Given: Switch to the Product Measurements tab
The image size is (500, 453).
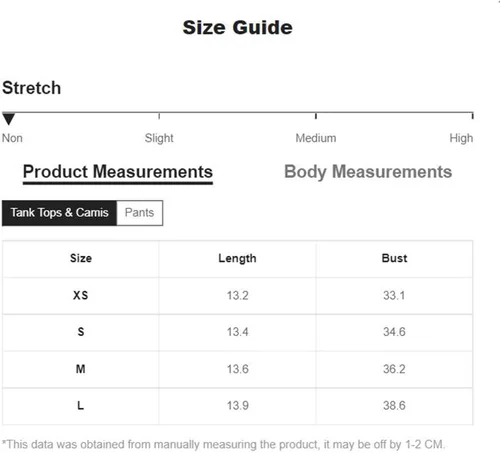Looking at the screenshot, I should 118,172.
